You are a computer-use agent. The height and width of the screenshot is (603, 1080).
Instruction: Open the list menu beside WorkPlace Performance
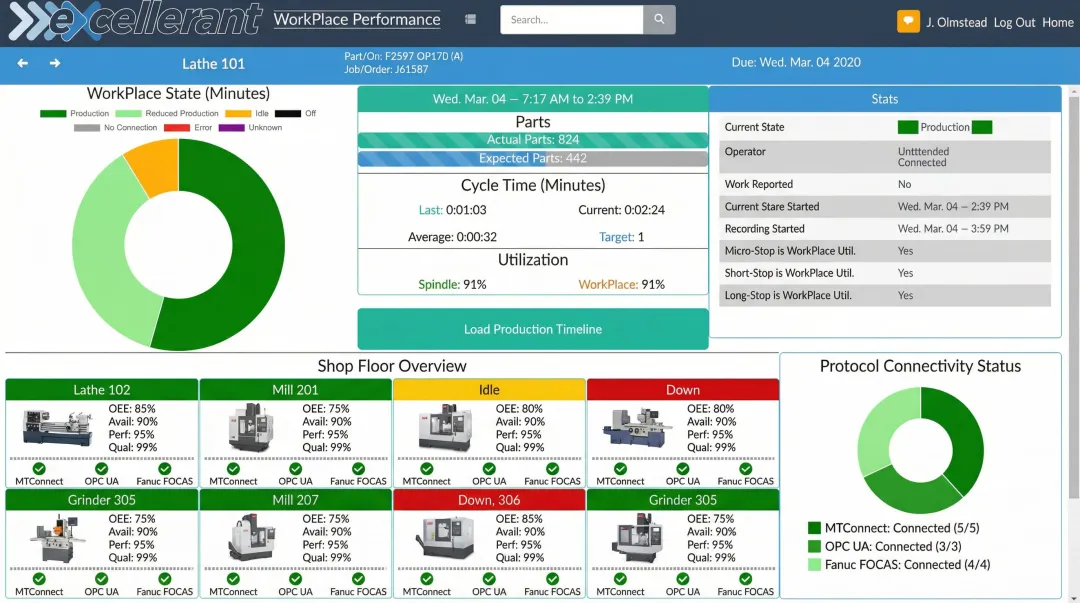pos(470,19)
